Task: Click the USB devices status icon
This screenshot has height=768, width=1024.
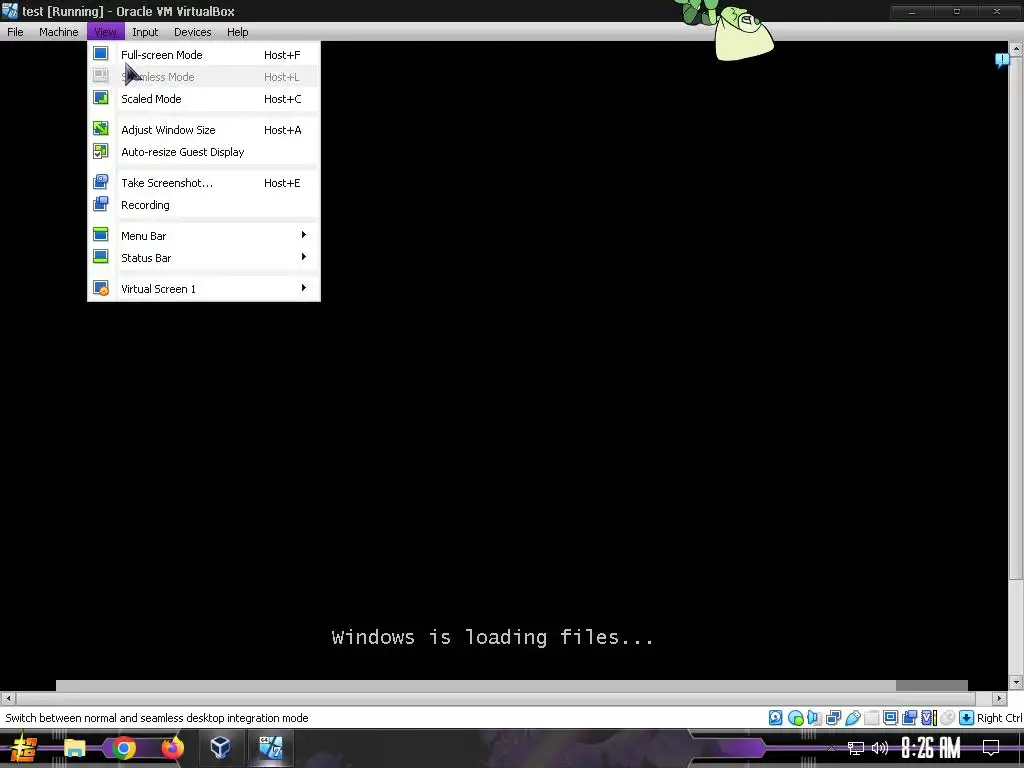Action: coord(852,718)
